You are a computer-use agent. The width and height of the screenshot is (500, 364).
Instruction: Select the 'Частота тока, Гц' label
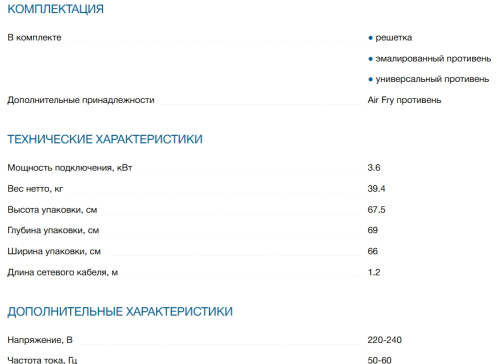point(42,360)
